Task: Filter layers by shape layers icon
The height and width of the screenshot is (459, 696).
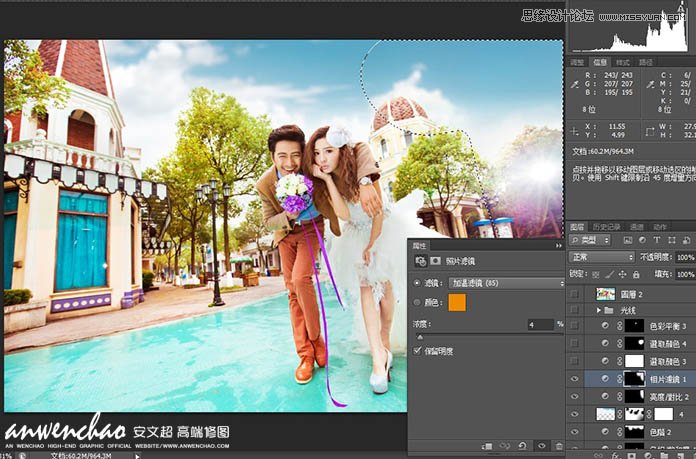Action: click(672, 240)
